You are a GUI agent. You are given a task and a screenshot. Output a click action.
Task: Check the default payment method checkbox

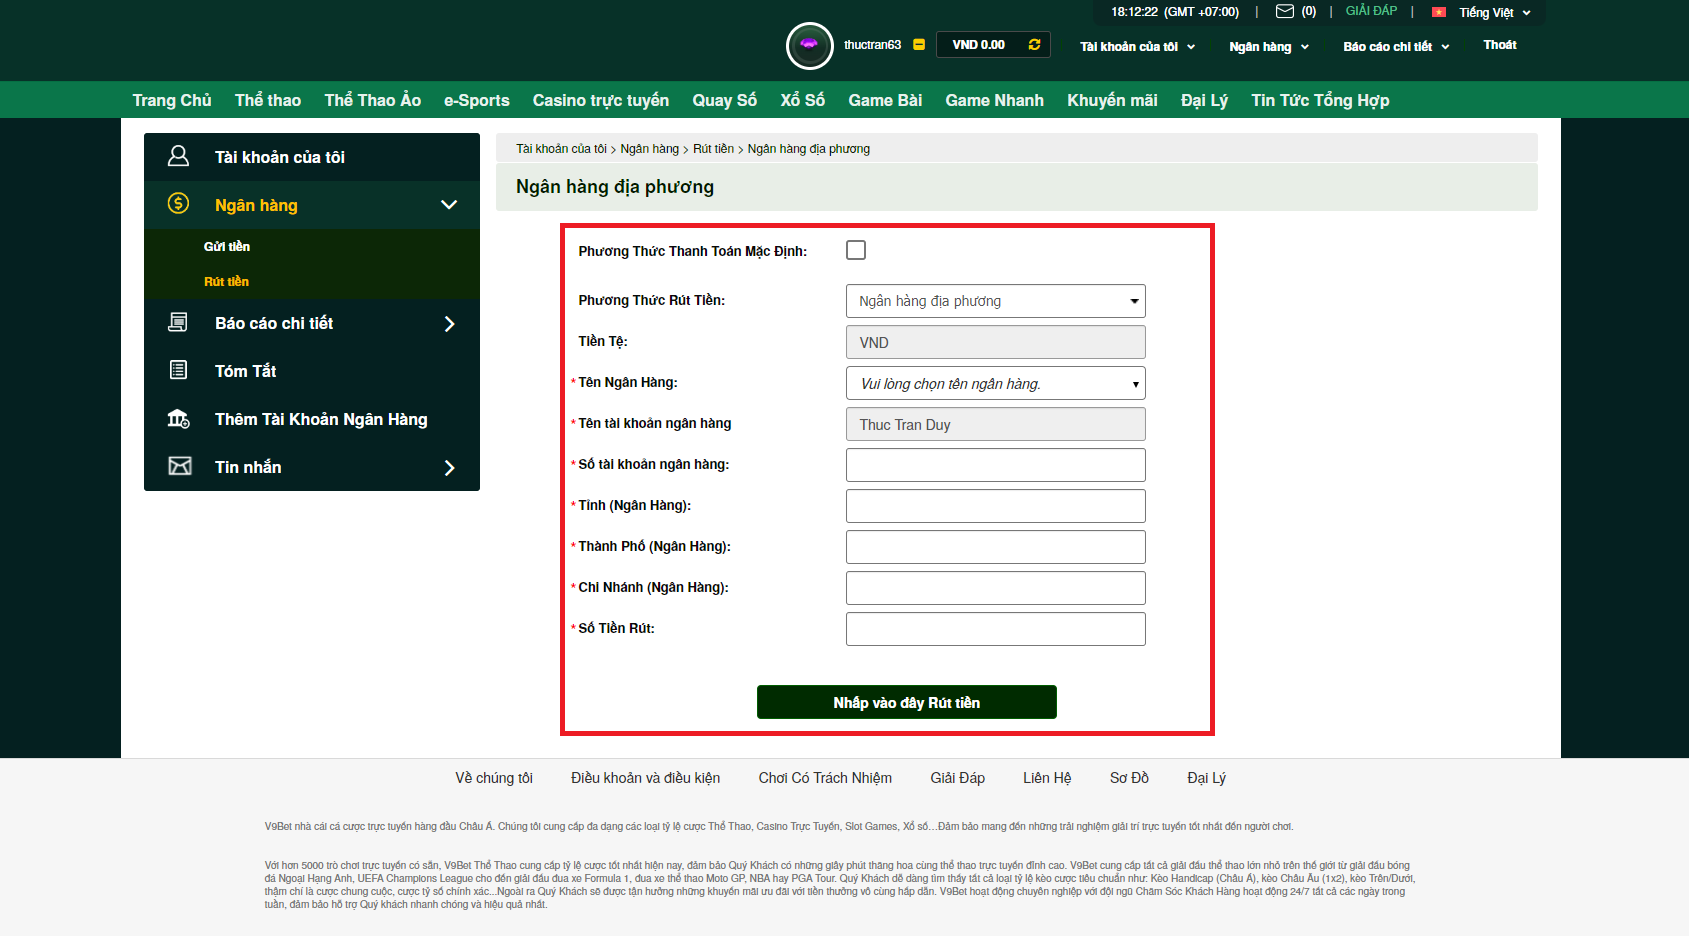click(x=856, y=250)
